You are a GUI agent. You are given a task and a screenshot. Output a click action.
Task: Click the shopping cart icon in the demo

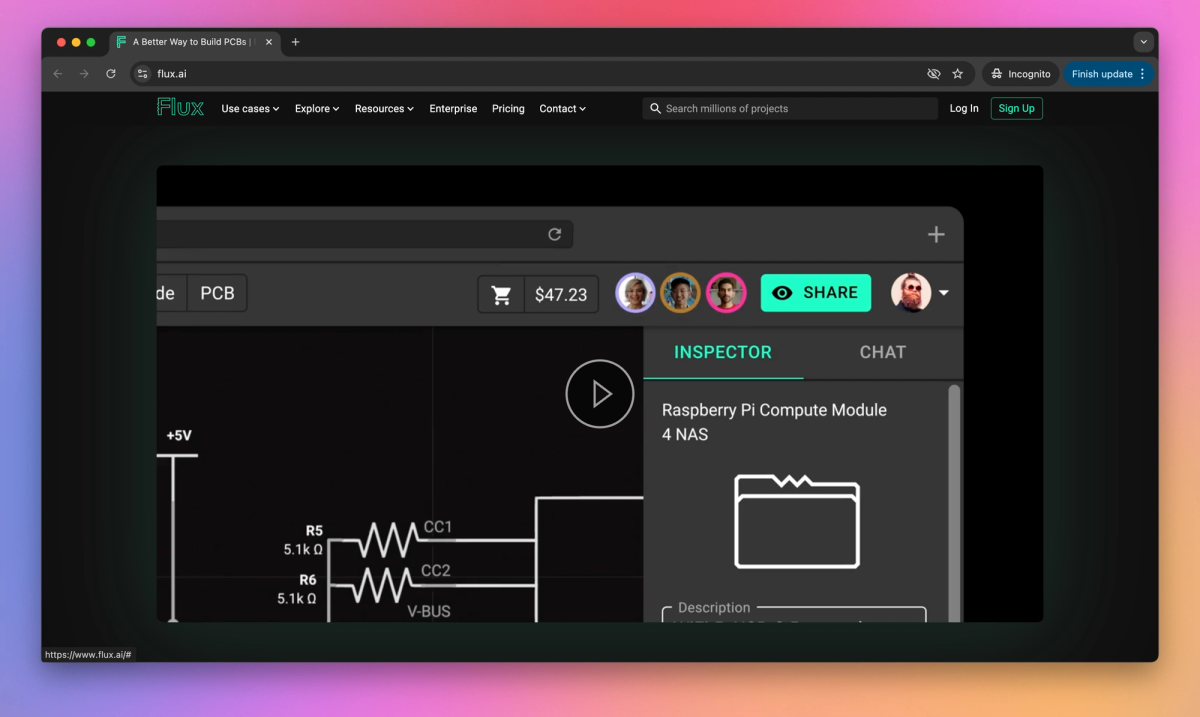pyautogui.click(x=502, y=295)
